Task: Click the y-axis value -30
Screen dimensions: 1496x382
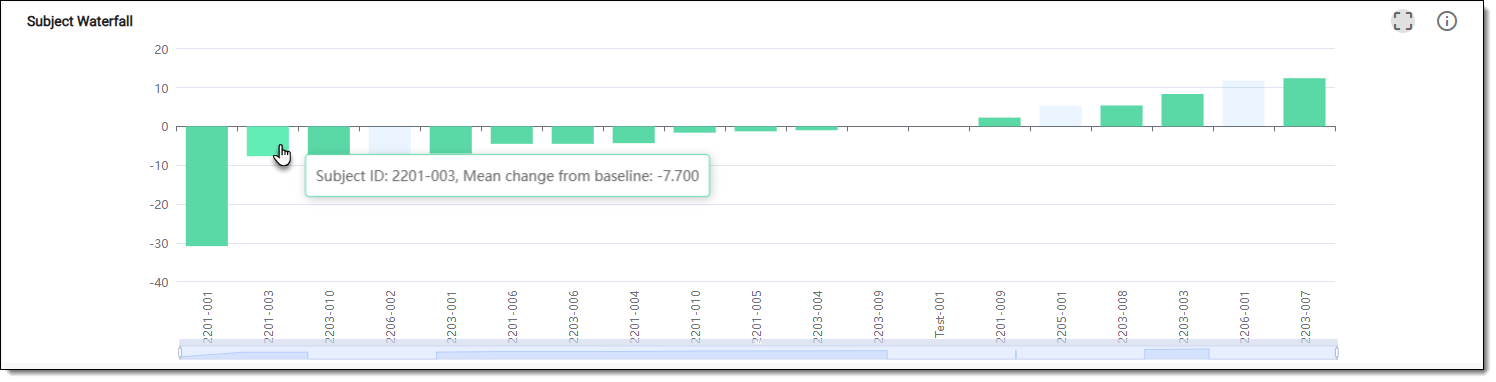Action: click(159, 243)
